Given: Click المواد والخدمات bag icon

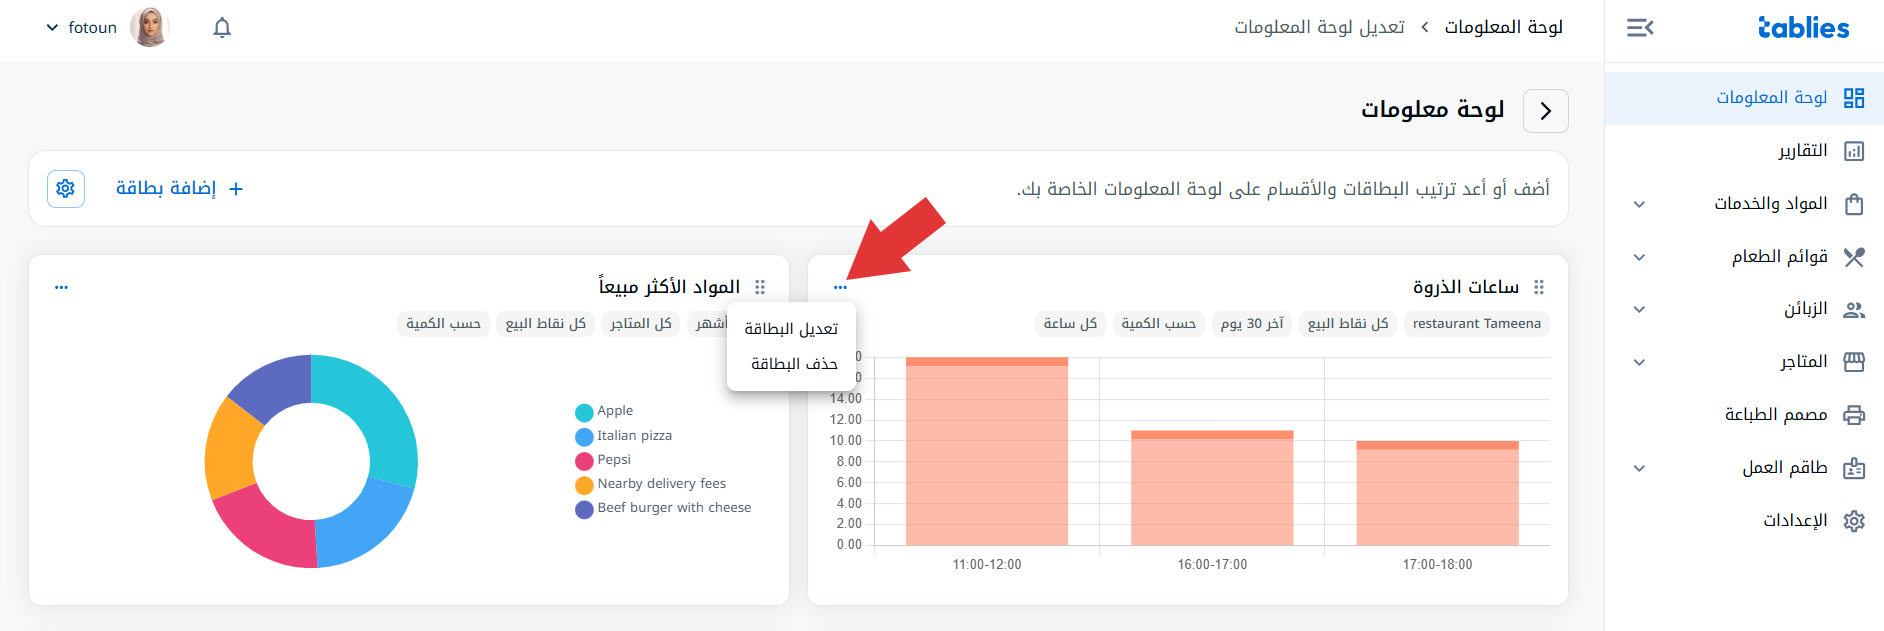Looking at the screenshot, I should 1854,204.
